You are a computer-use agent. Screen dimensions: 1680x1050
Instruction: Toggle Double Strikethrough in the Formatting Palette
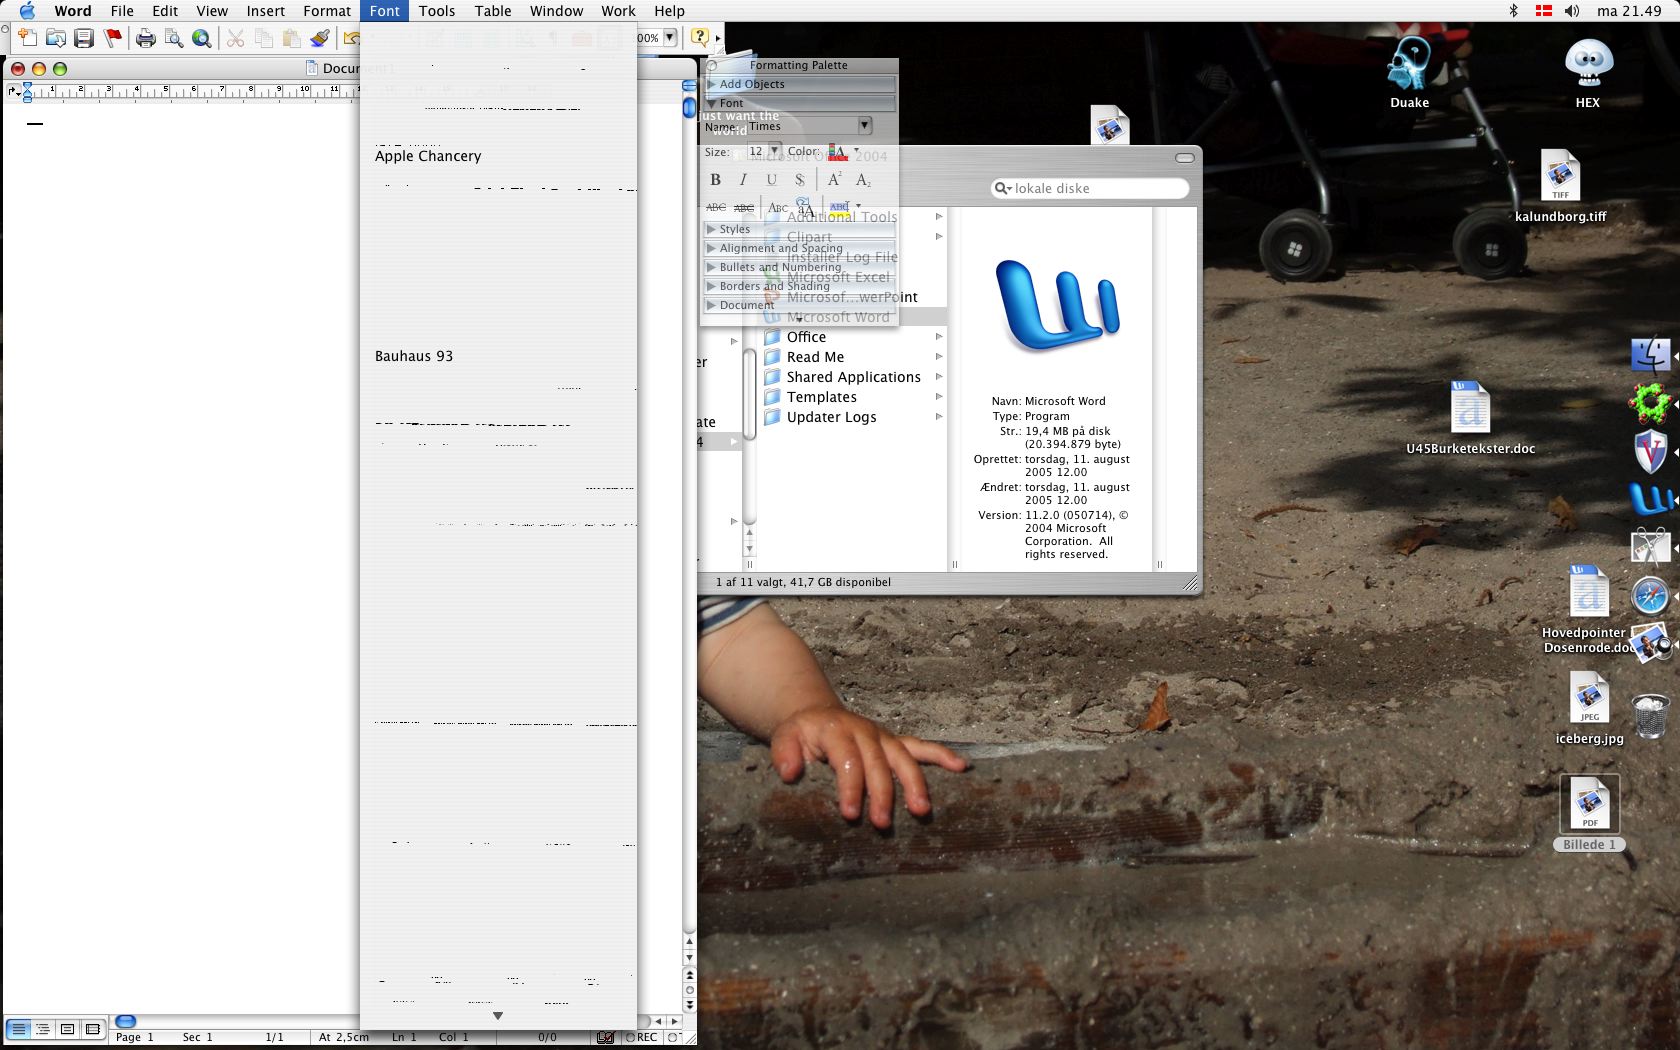pyautogui.click(x=744, y=207)
